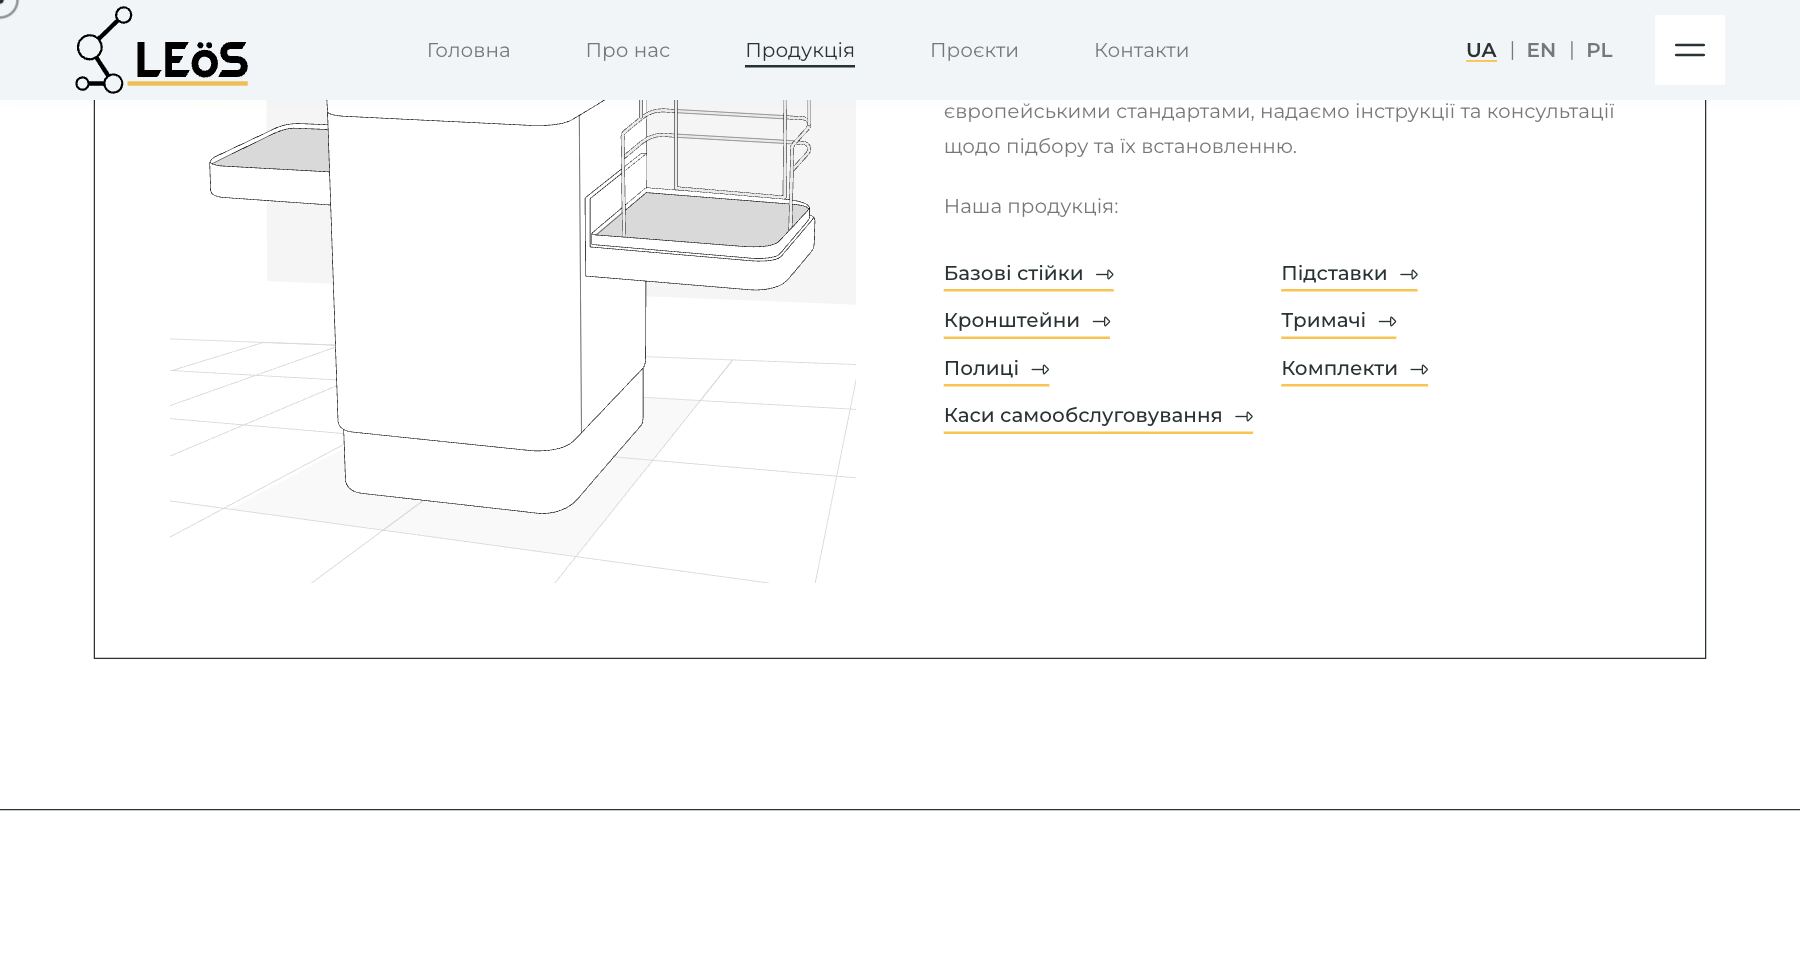Click arrow icon next to Комплекти
Image resolution: width=1800 pixels, height=960 pixels.
pyautogui.click(x=1419, y=369)
